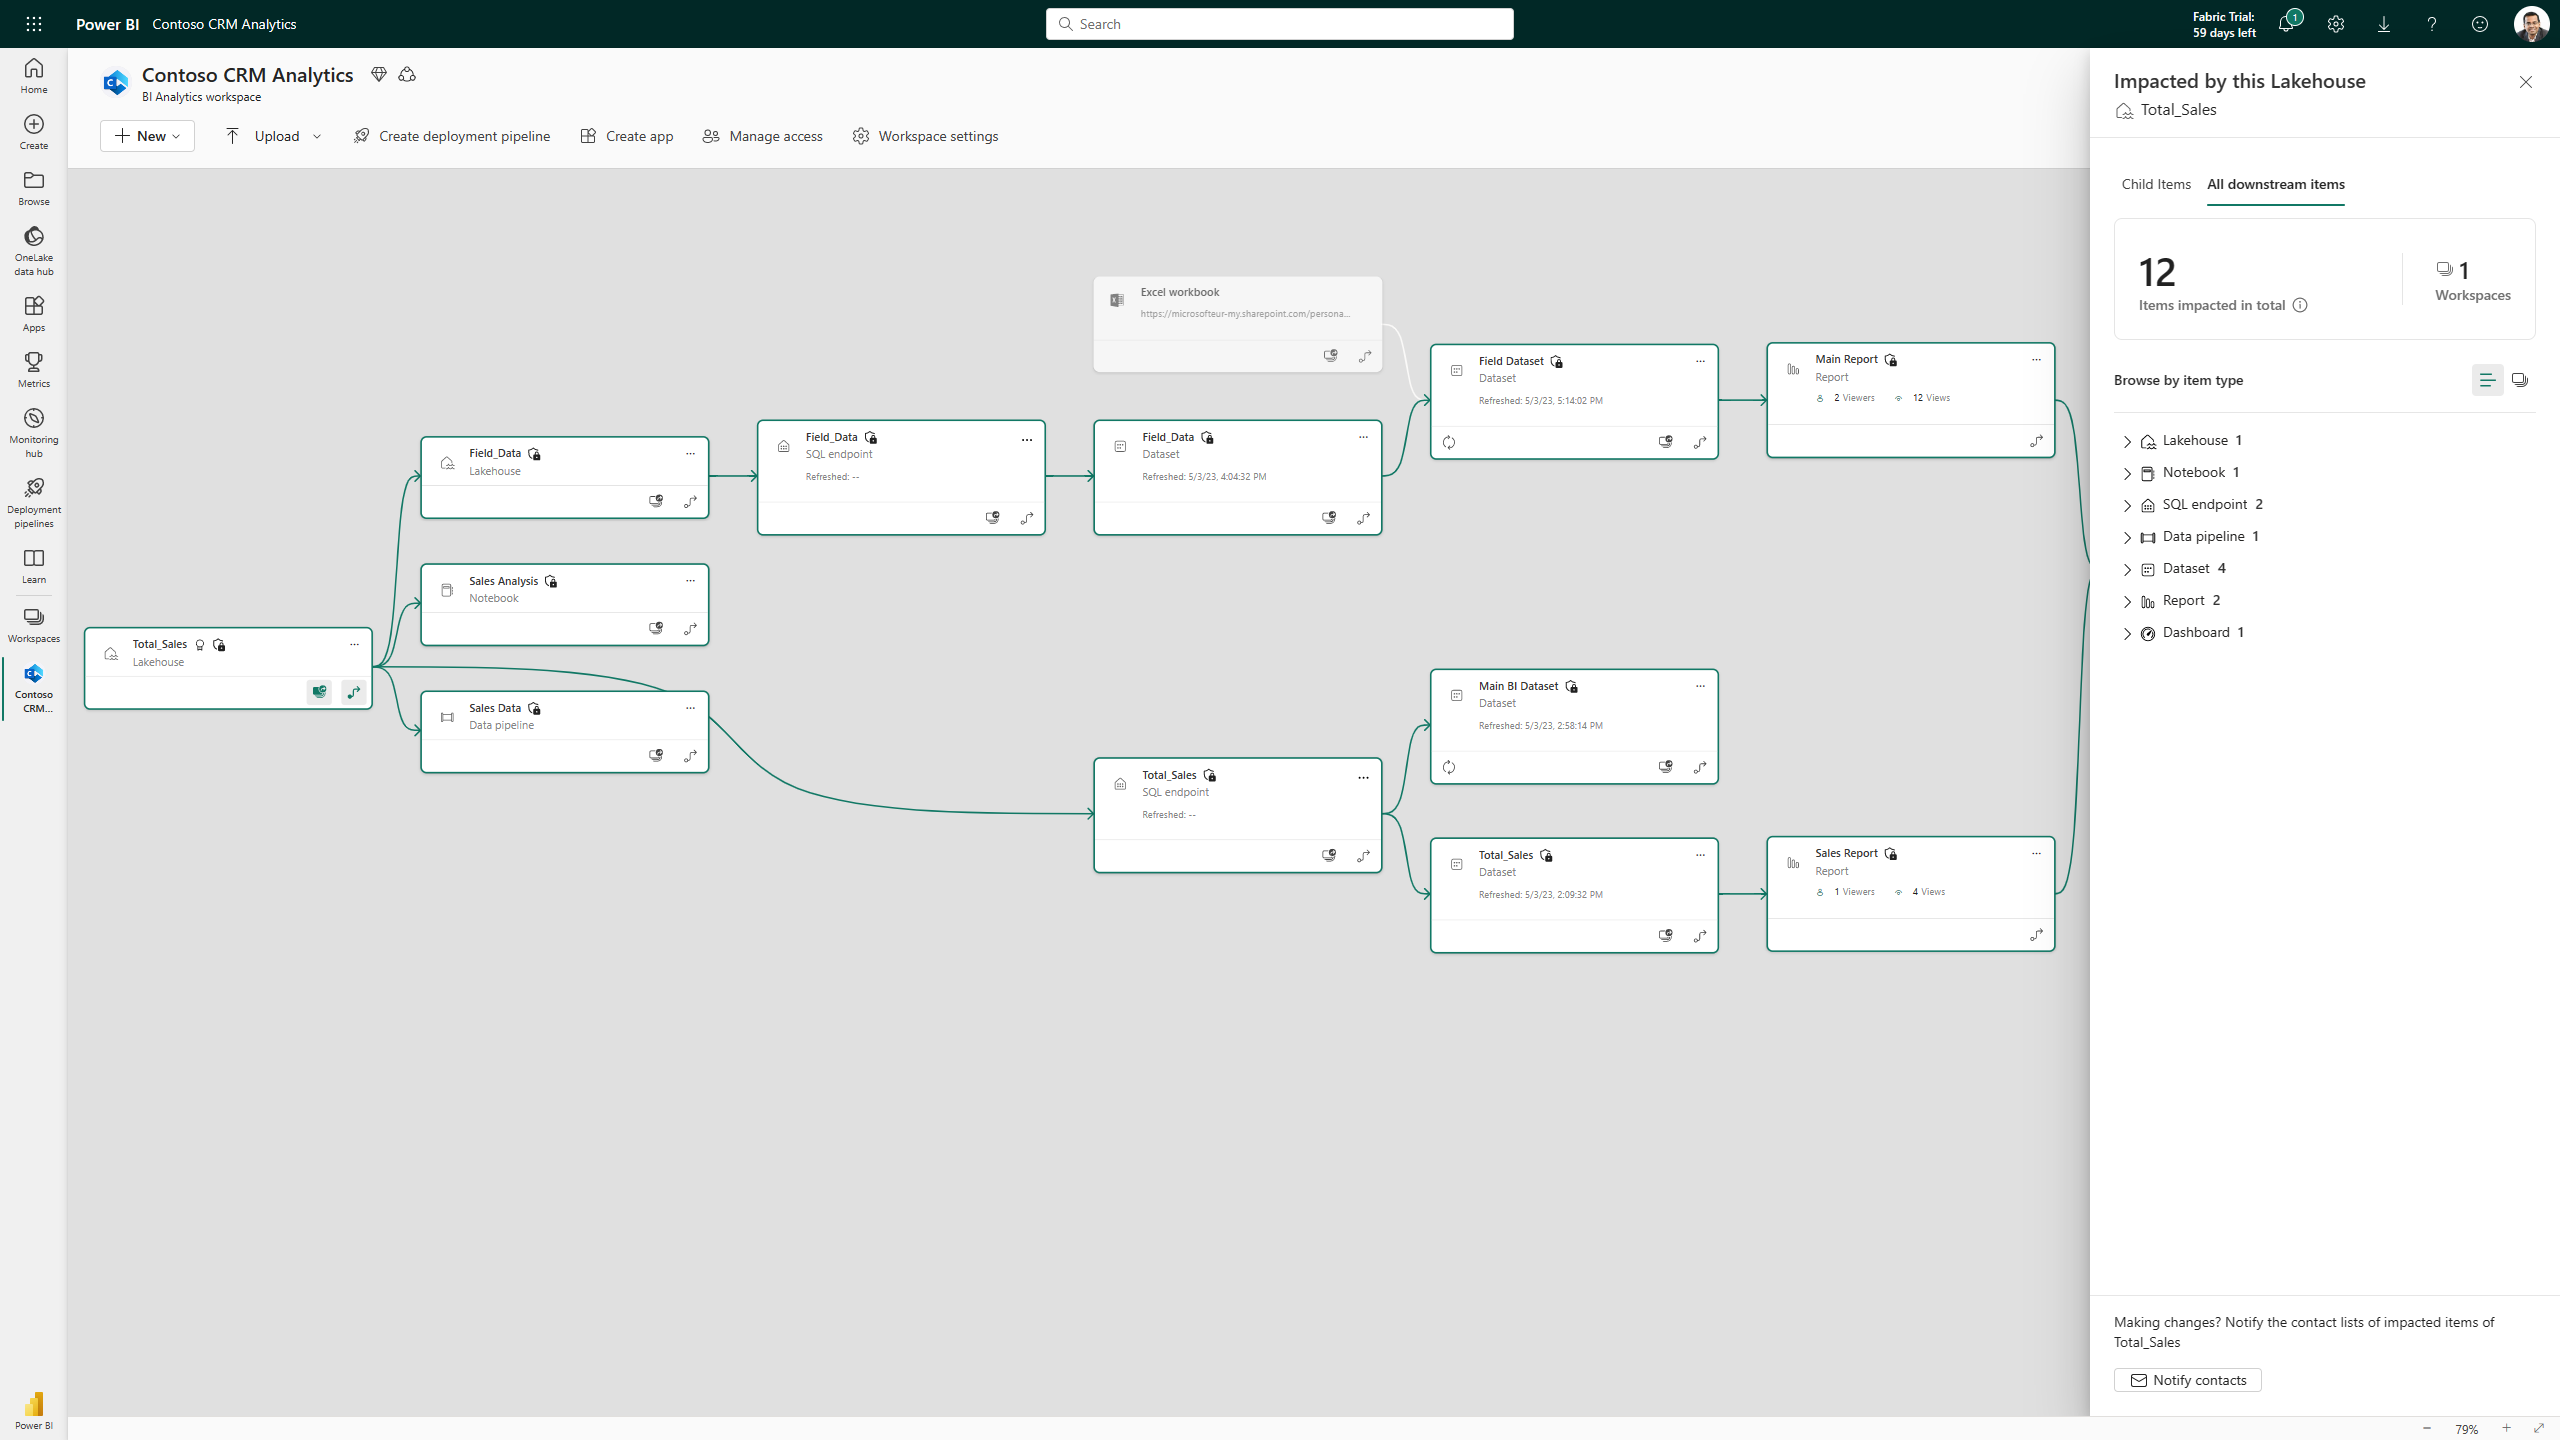
Task: Open Workspace settings
Action: [x=926, y=136]
